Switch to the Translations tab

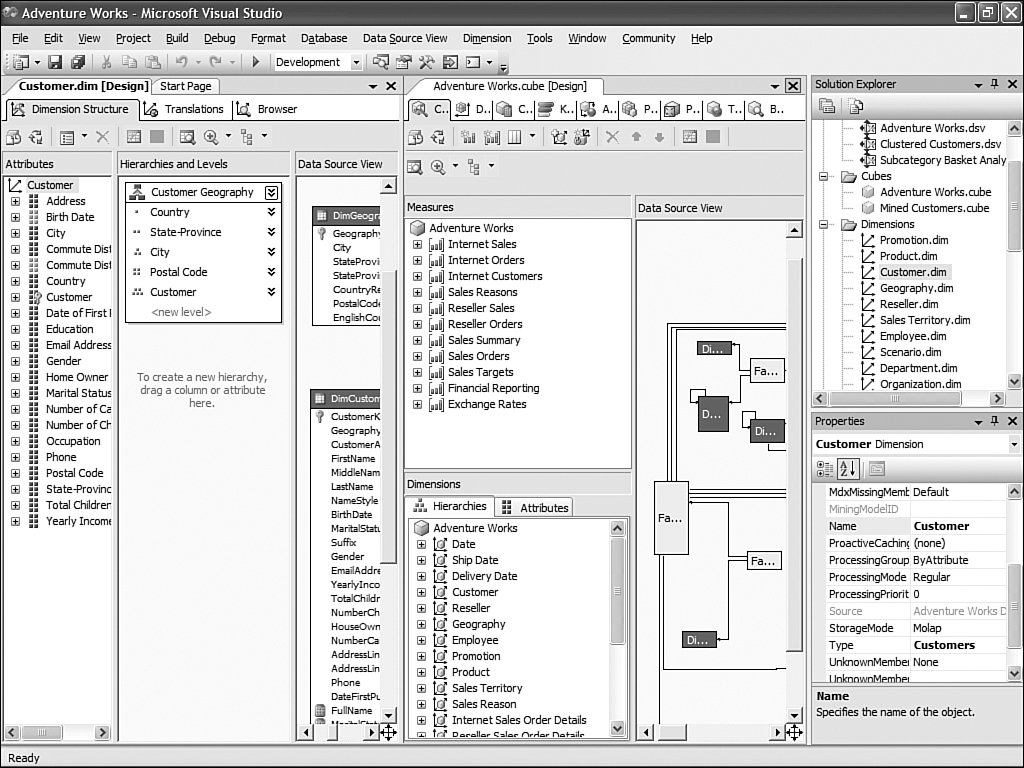(184, 109)
